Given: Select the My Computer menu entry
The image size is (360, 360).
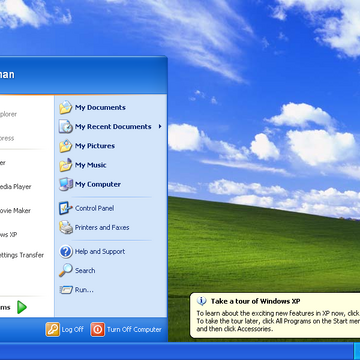Looking at the screenshot, I should 110,184.
